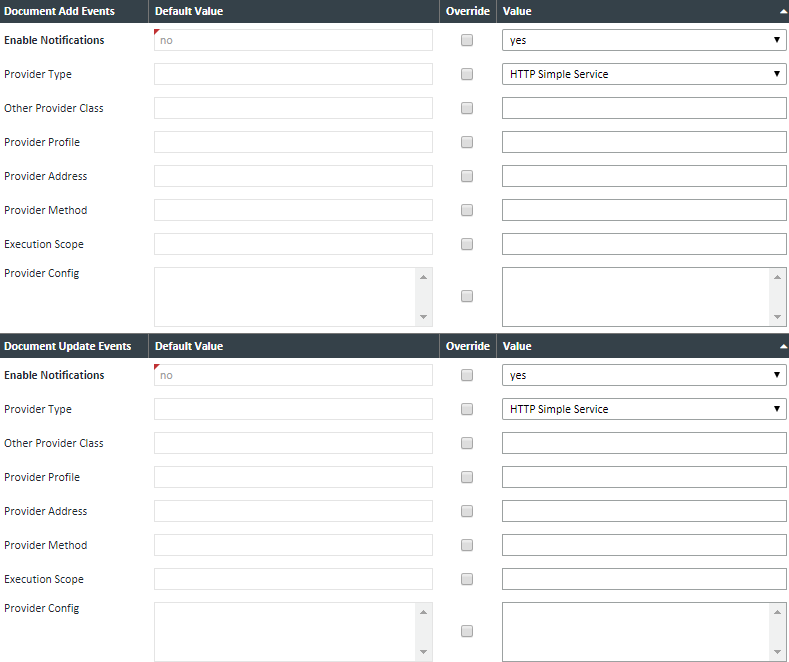The width and height of the screenshot is (789, 662).
Task: Click Provider Profile value field in Update Events
Action: (643, 477)
